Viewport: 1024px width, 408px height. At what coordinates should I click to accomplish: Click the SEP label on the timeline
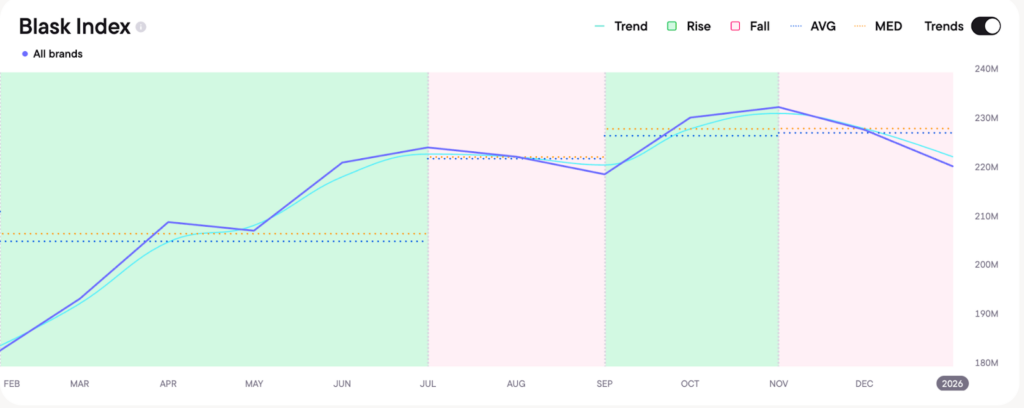point(605,383)
